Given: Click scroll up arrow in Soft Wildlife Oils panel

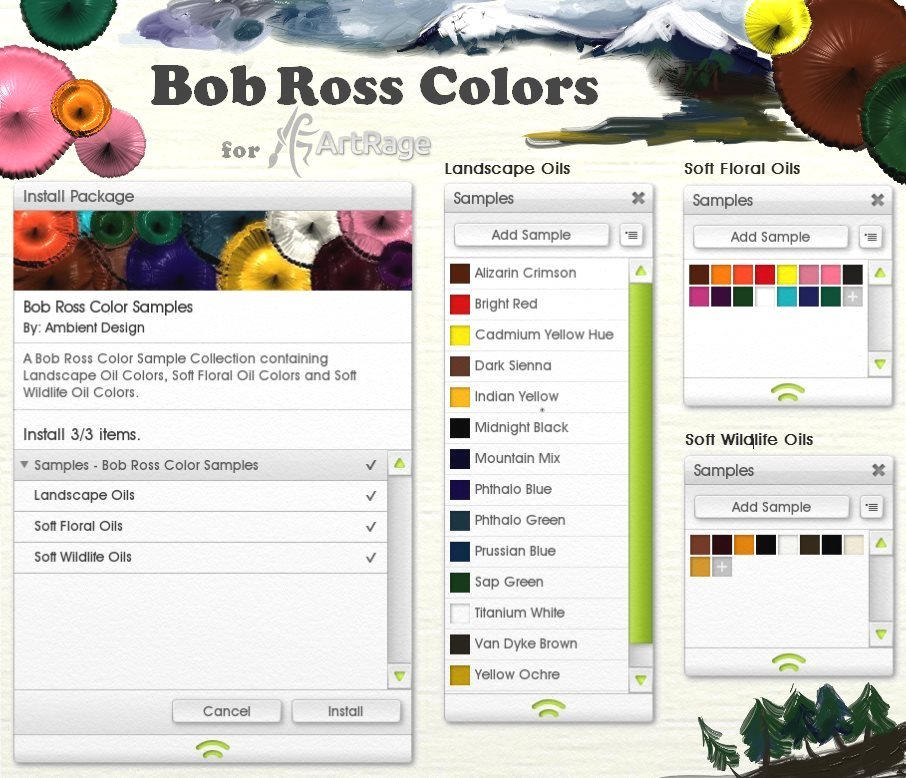Looking at the screenshot, I should (881, 543).
